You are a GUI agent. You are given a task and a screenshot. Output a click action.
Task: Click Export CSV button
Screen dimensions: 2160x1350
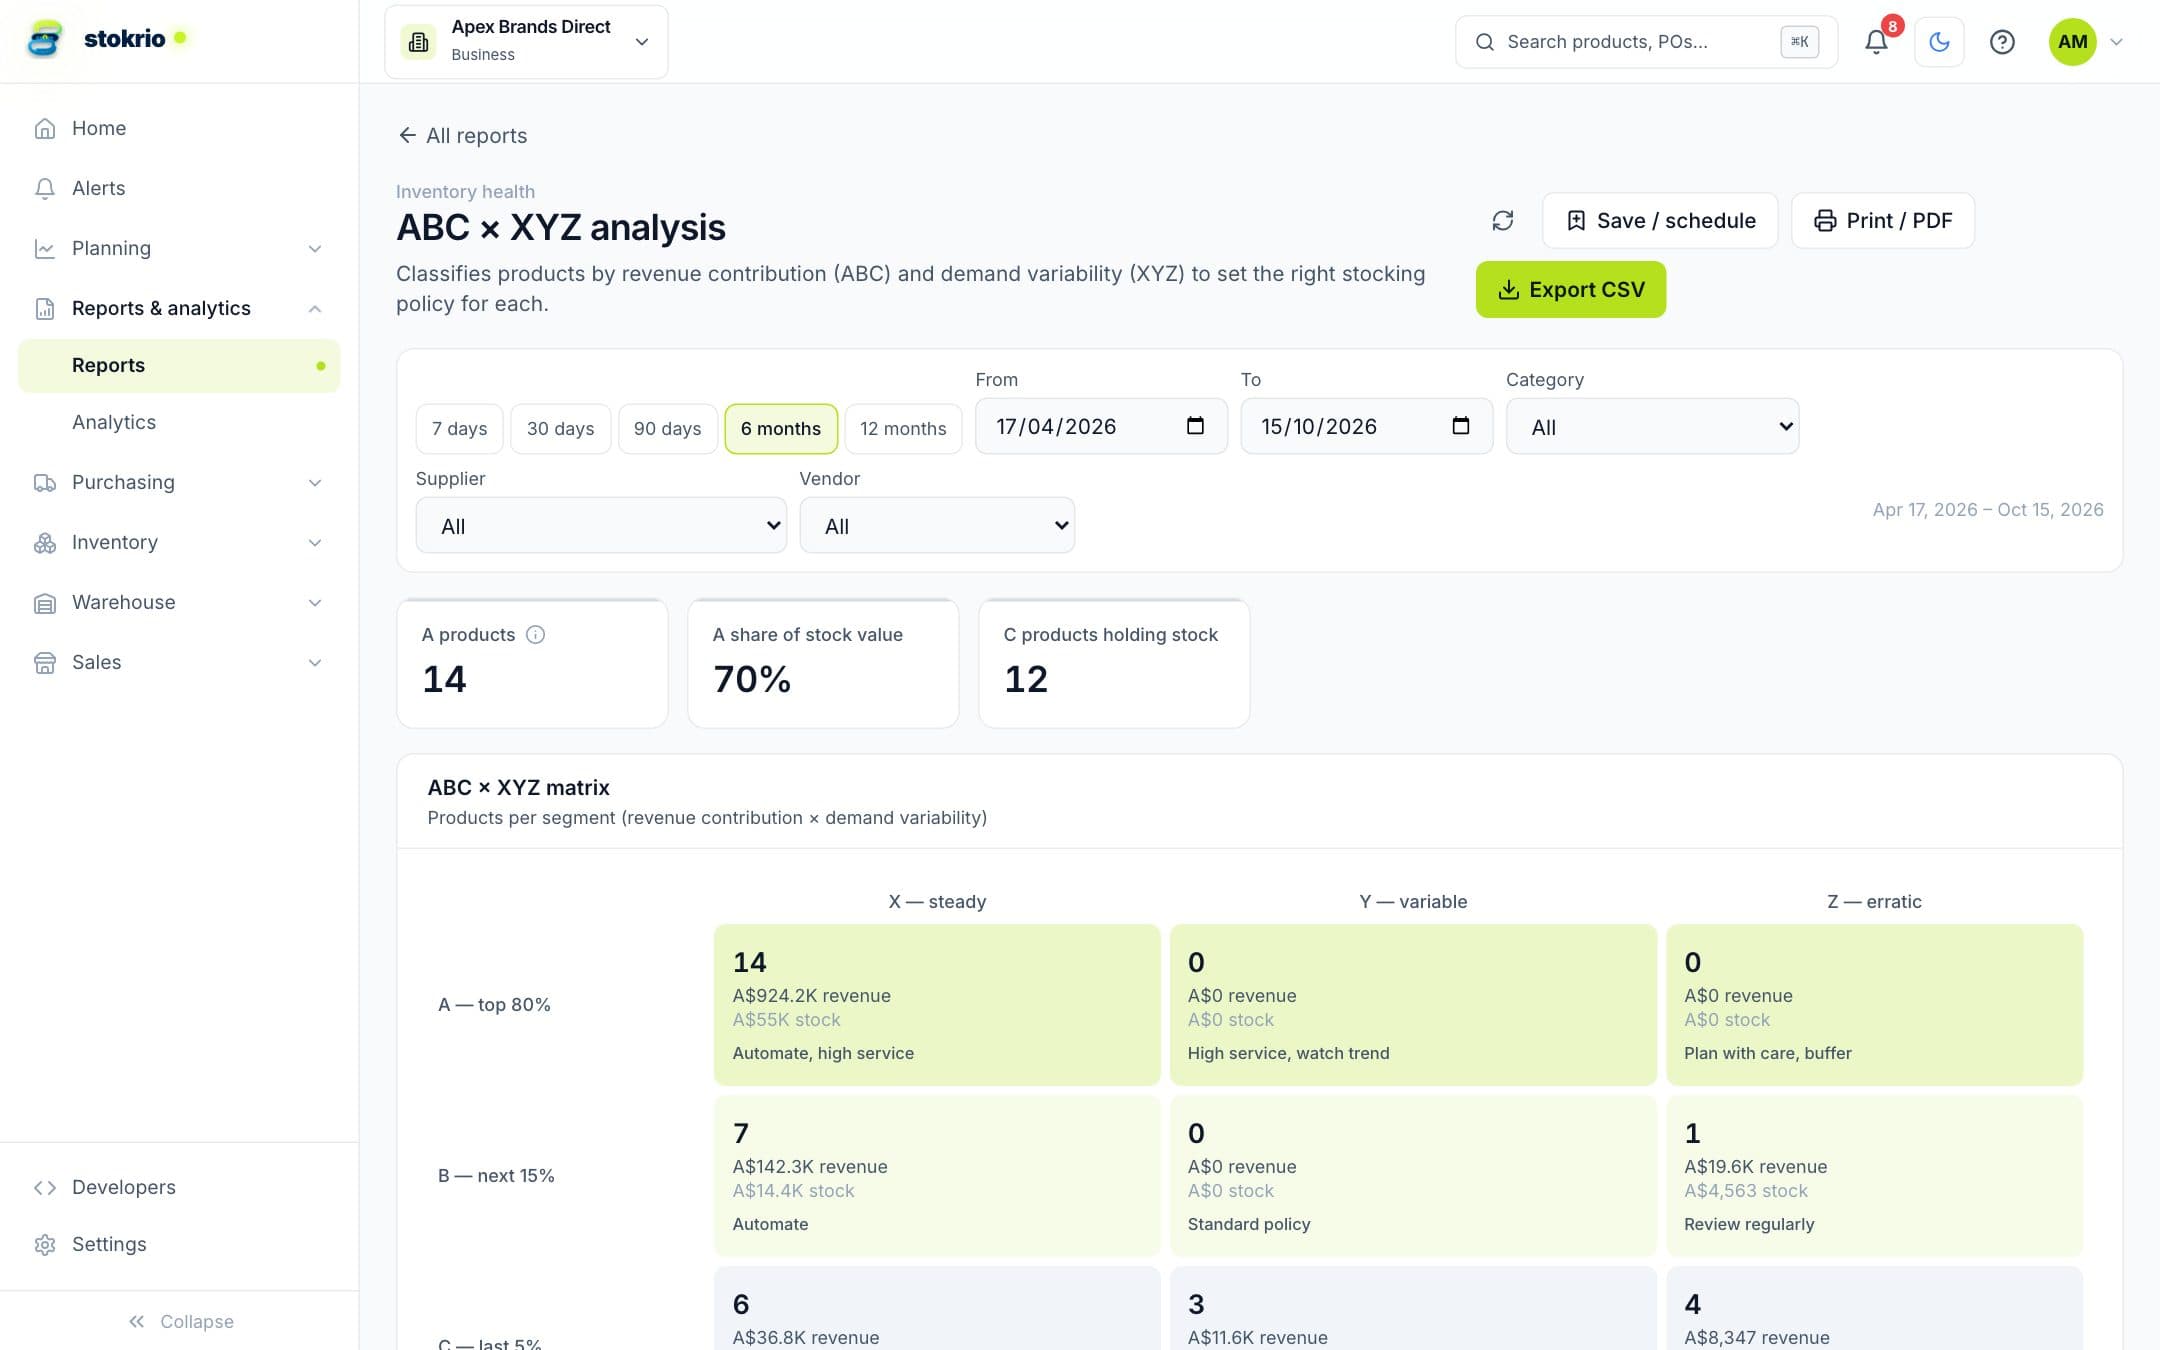1570,289
